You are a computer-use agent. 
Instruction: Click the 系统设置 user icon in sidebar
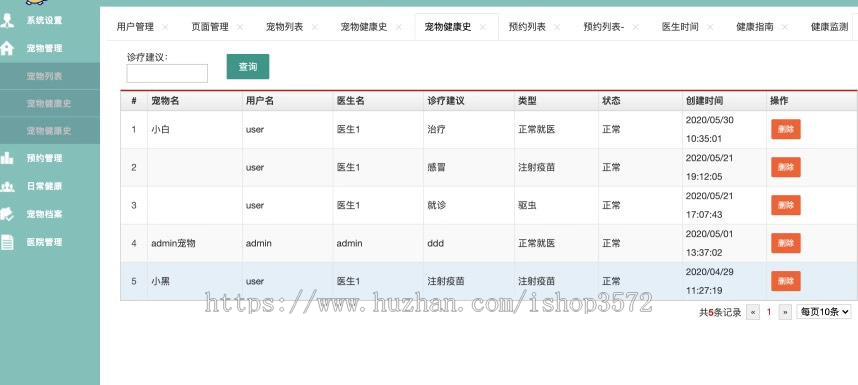point(7,21)
